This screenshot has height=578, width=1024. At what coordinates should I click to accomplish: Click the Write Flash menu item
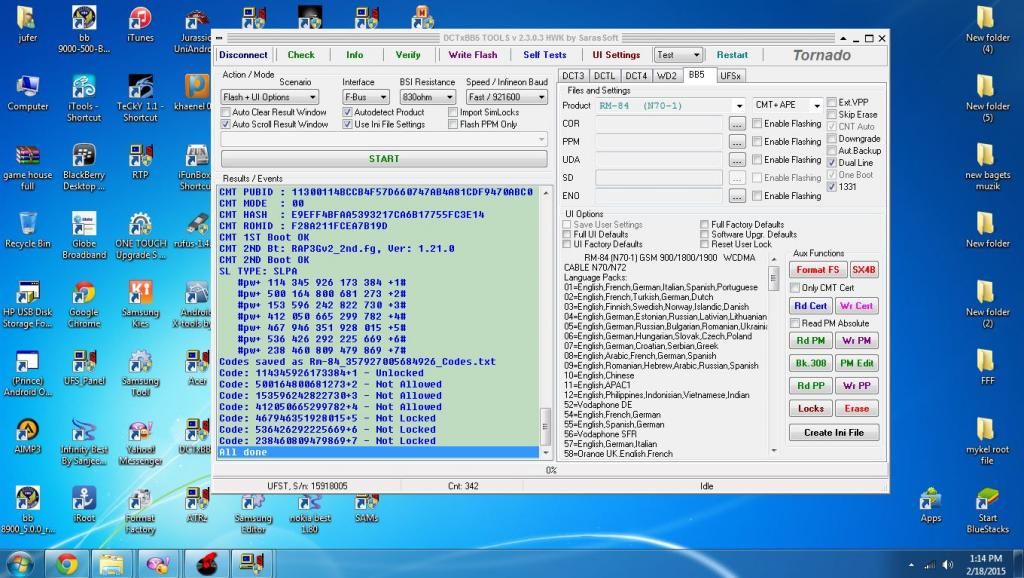(472, 55)
